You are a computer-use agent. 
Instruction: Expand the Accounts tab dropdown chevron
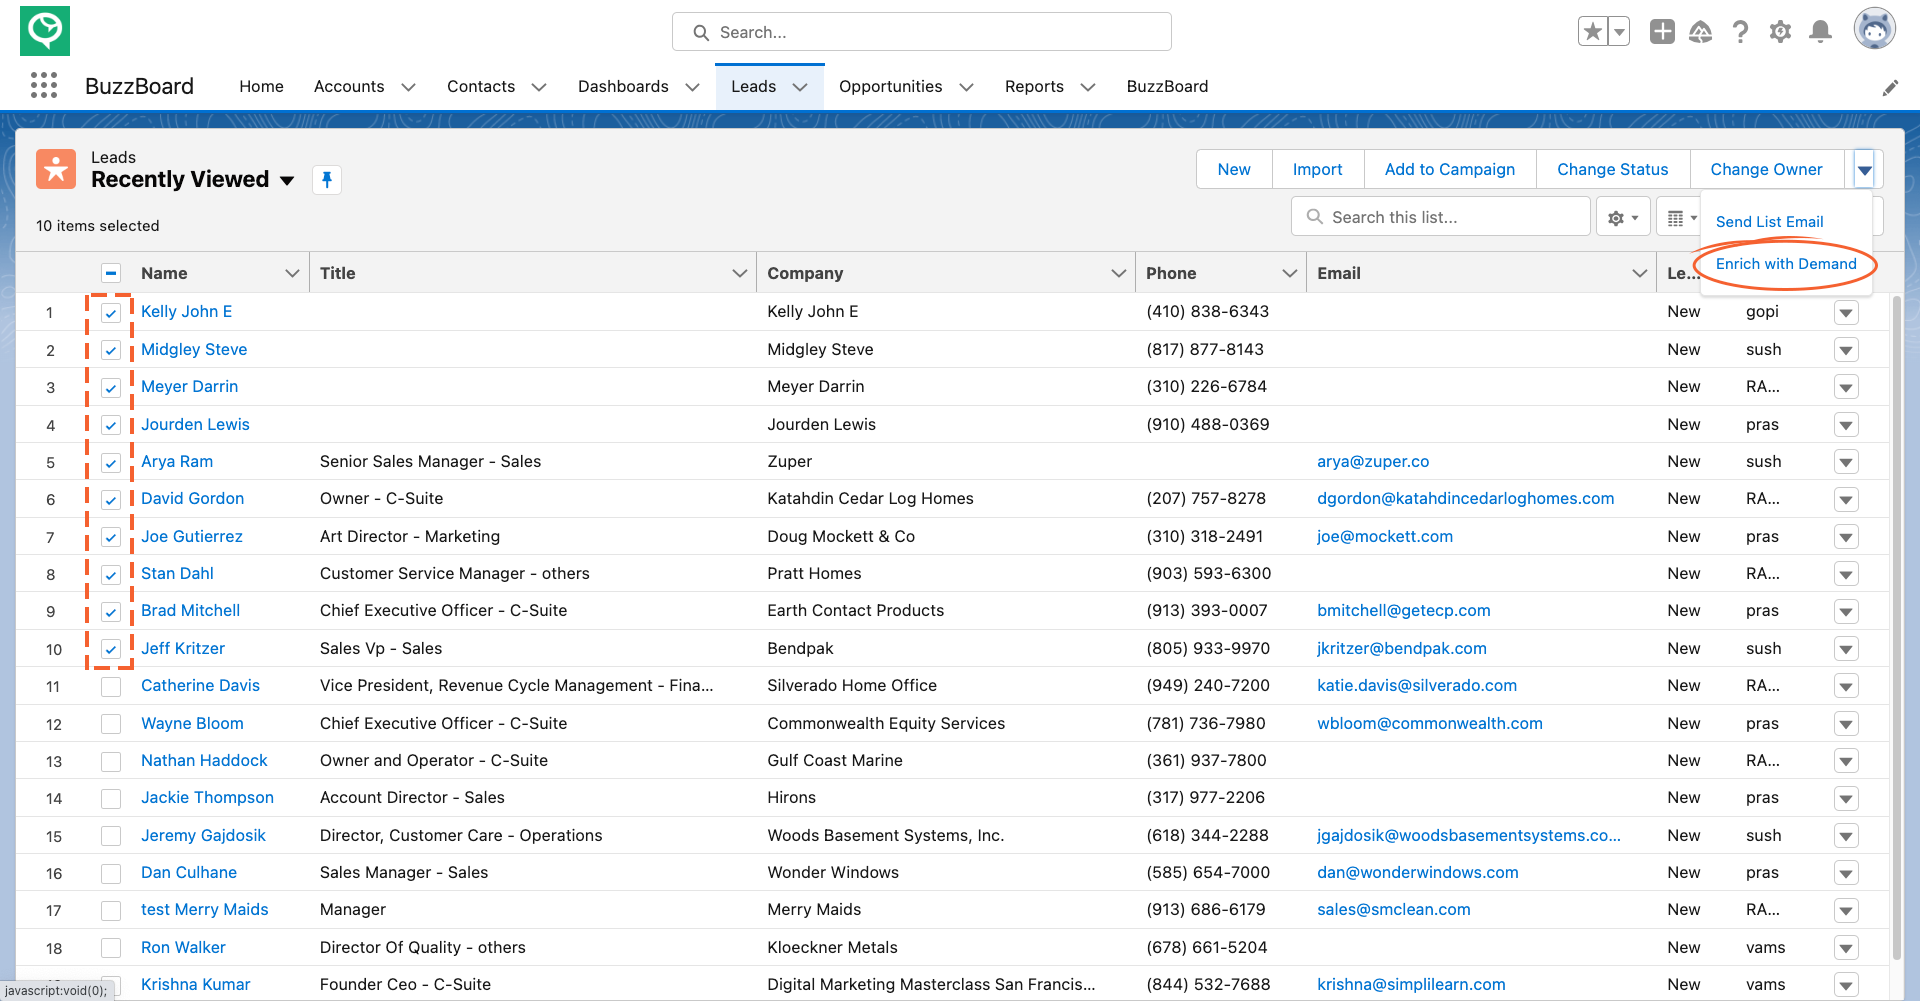click(x=408, y=87)
